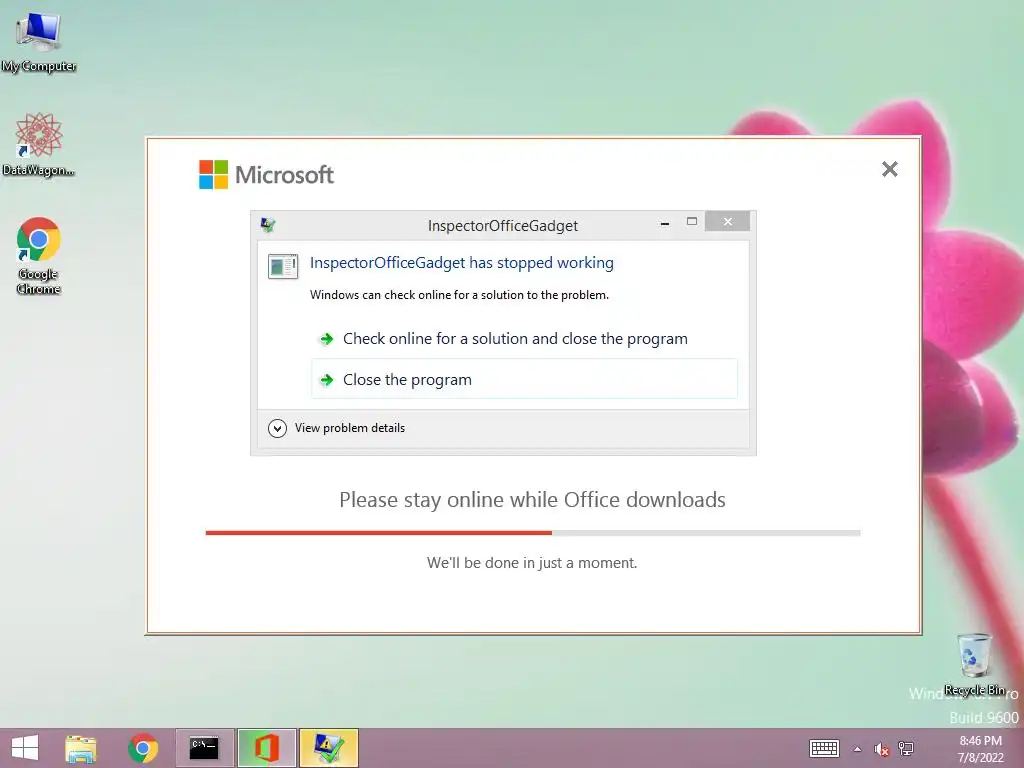This screenshot has width=1024, height=768.
Task: Switch to the Office installer taskbar button
Action: click(x=266, y=748)
